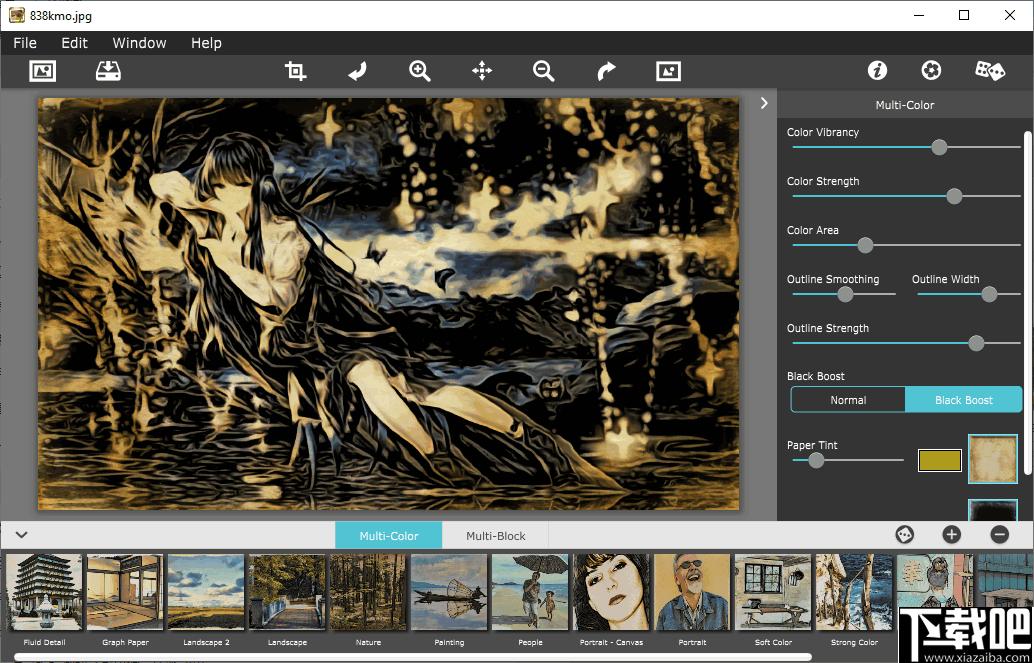Click the Undo arrow icon
1034x663 pixels.
tap(357, 71)
